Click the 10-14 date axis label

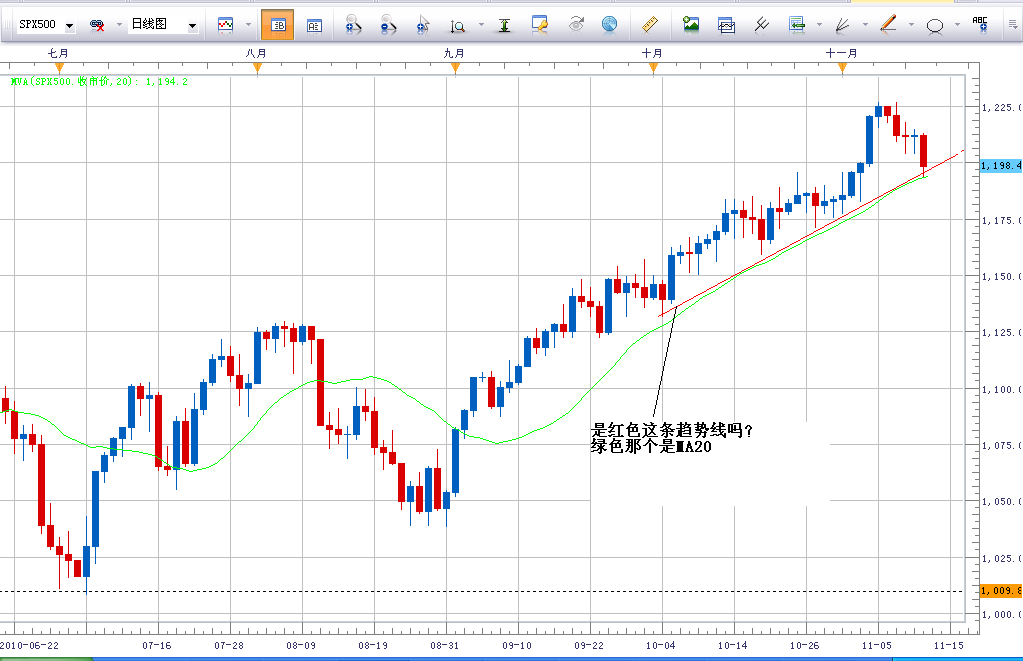(732, 645)
